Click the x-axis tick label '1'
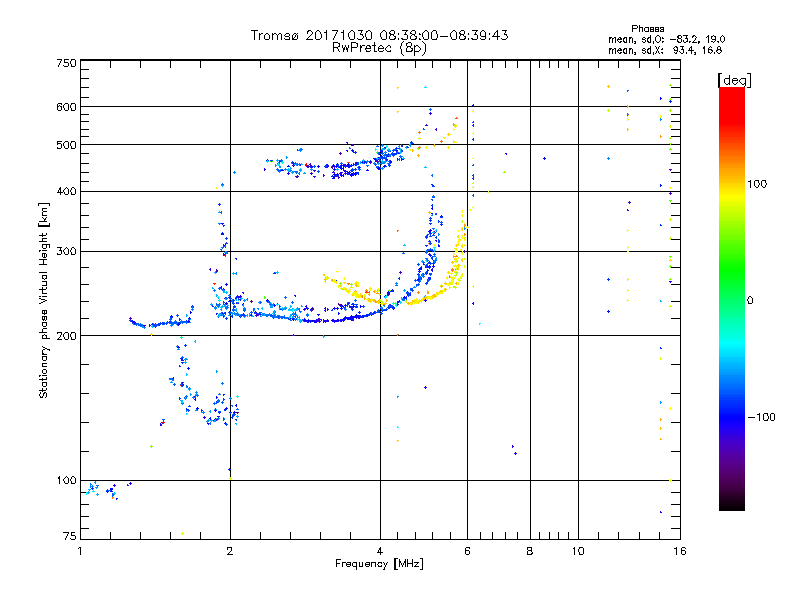The width and height of the screenshot is (800, 600). point(80,551)
